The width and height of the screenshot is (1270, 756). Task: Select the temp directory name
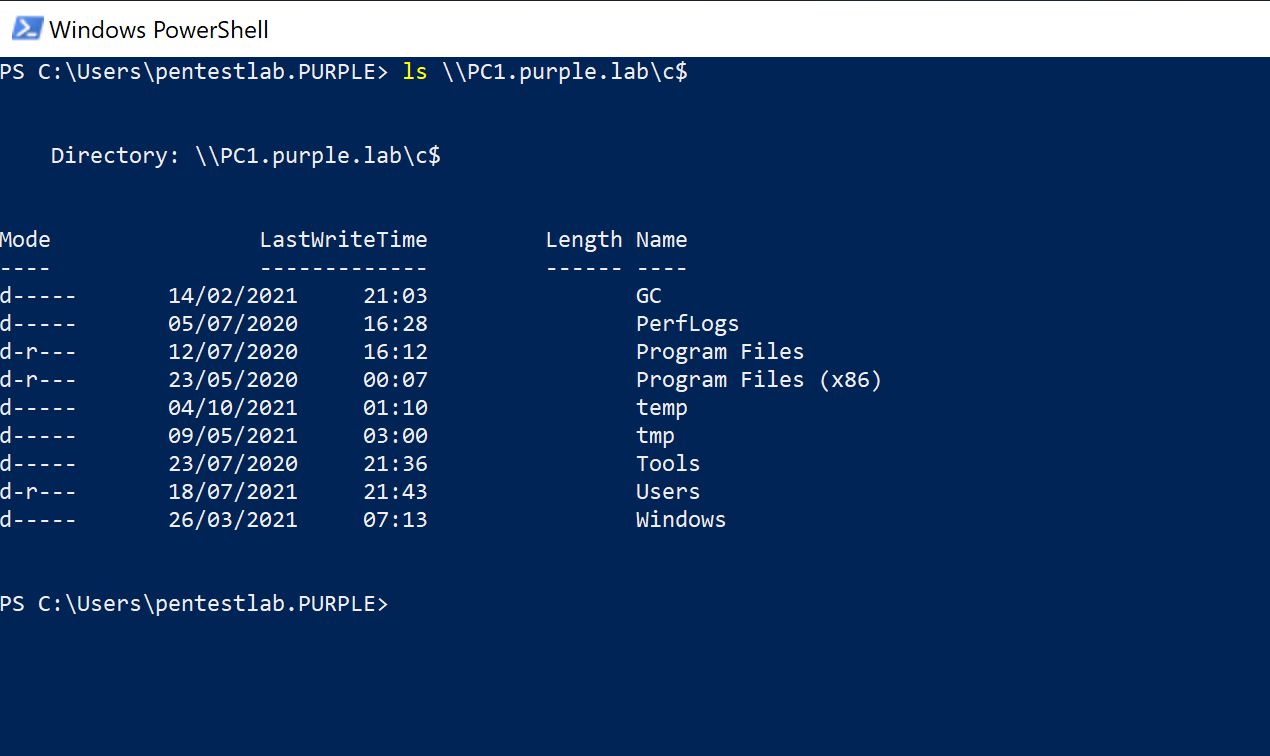pos(662,408)
